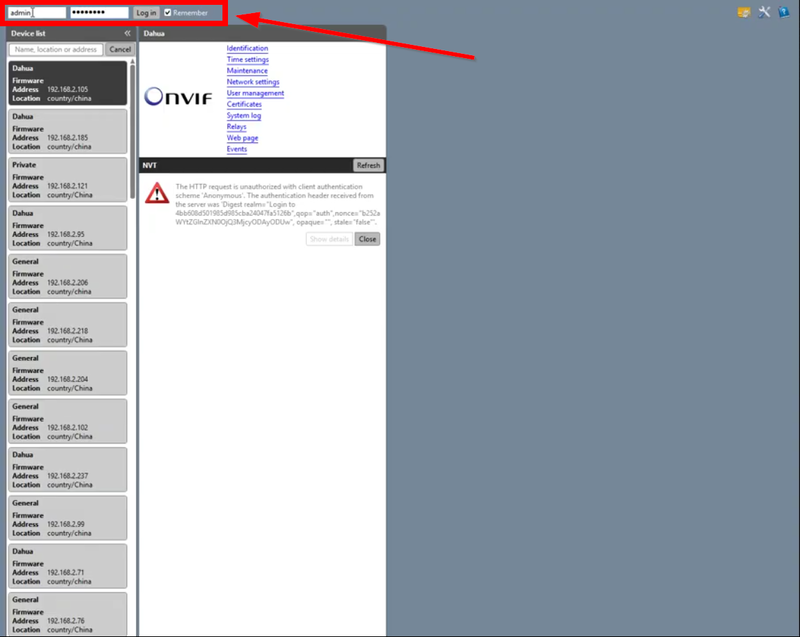Screen dimensions: 800x637
Task: Select Dahua device at 192.168.2.237
Action: click(67, 470)
